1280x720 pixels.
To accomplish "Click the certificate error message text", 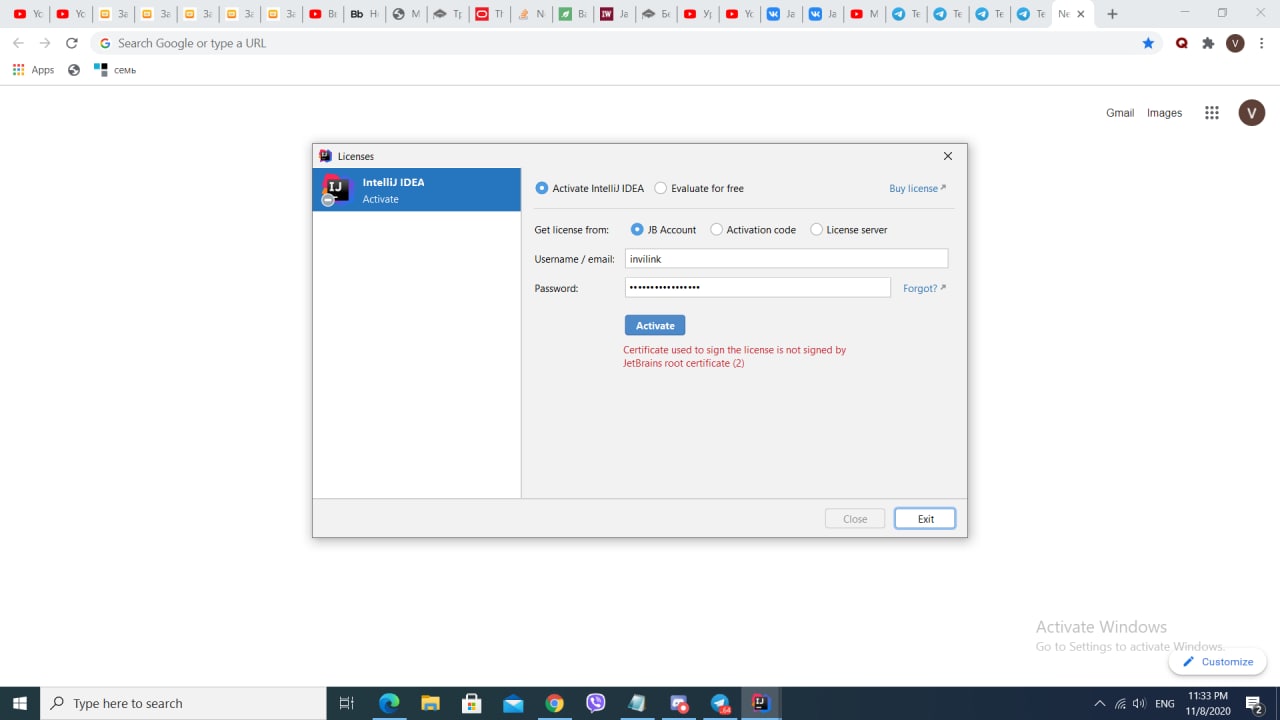I will [x=735, y=357].
